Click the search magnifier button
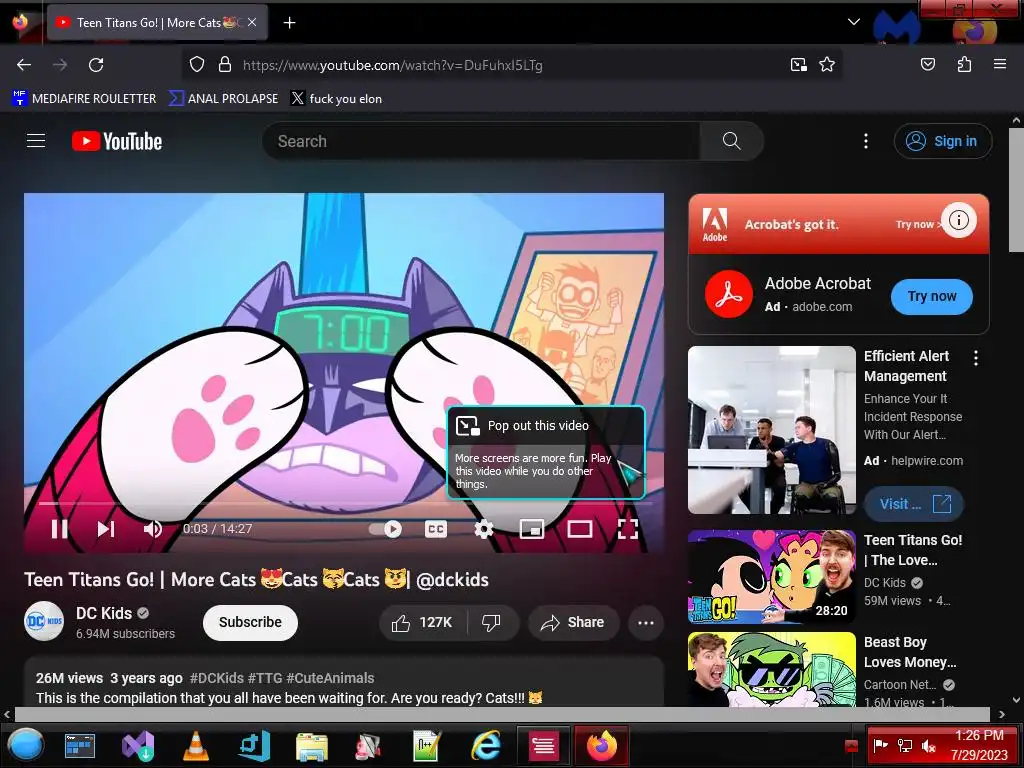Viewport: 1024px width, 768px height. tap(731, 141)
